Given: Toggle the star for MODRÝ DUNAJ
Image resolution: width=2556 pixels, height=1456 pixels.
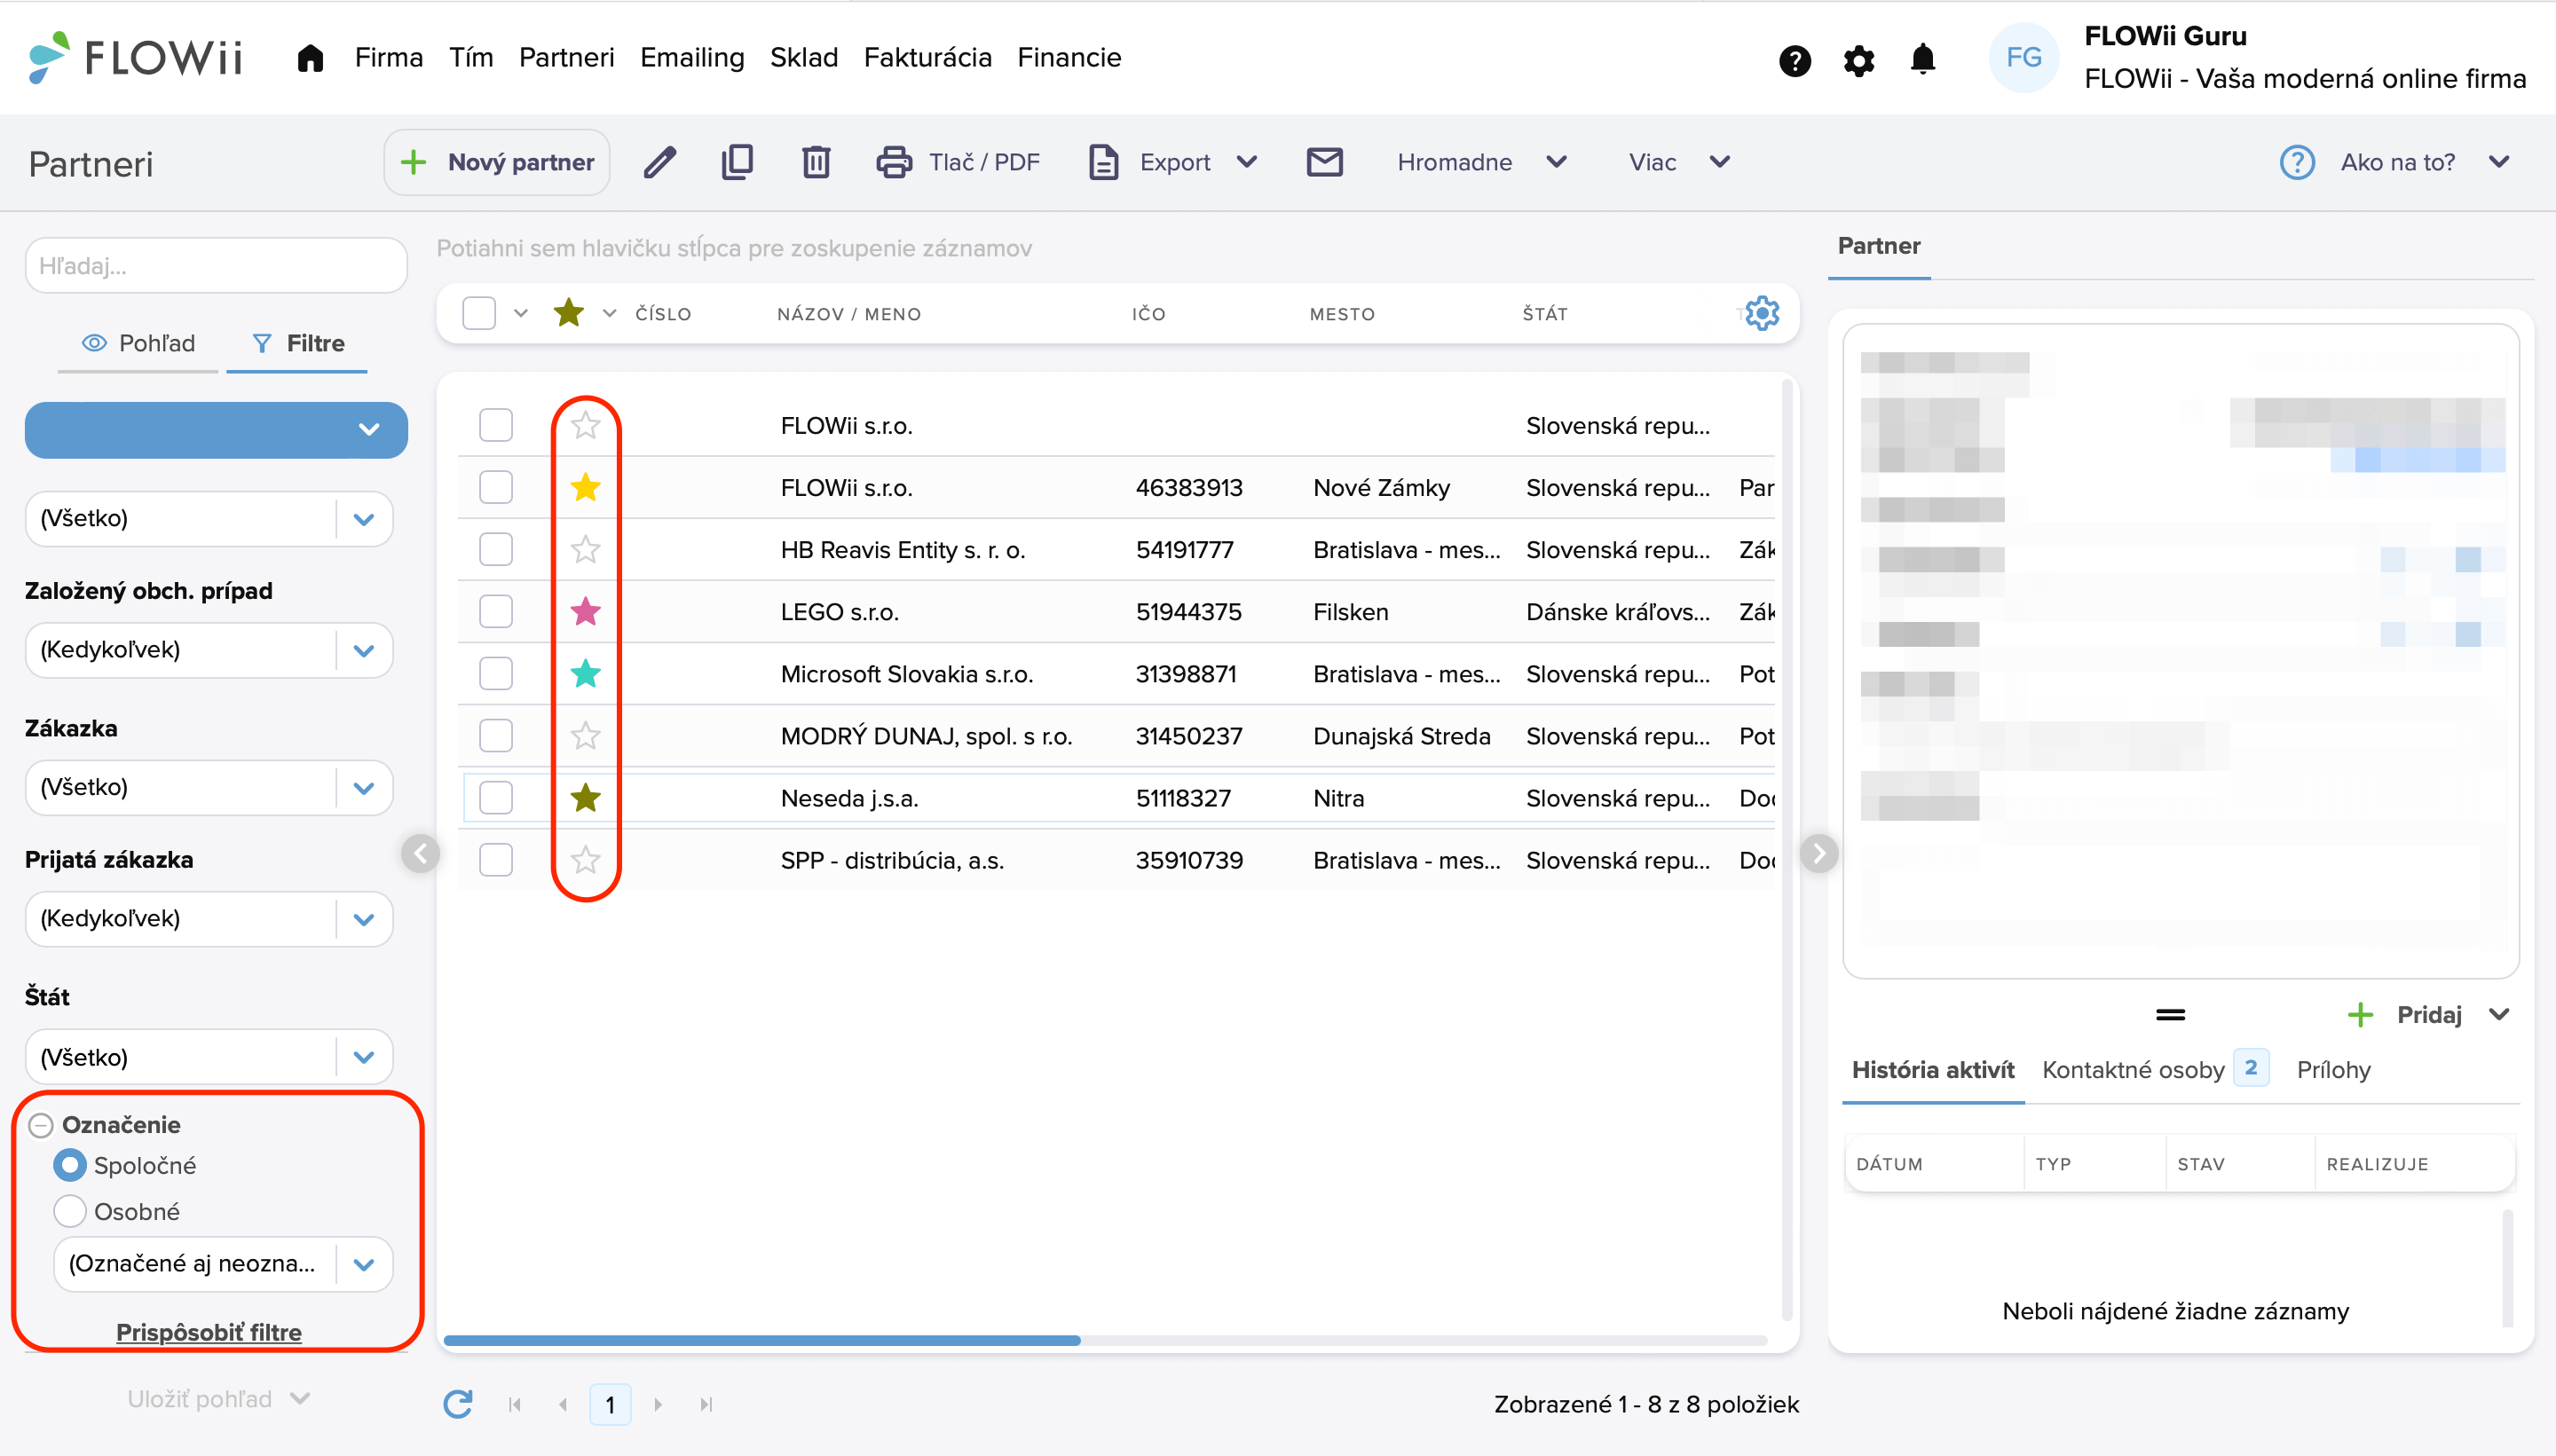Looking at the screenshot, I should 585,736.
